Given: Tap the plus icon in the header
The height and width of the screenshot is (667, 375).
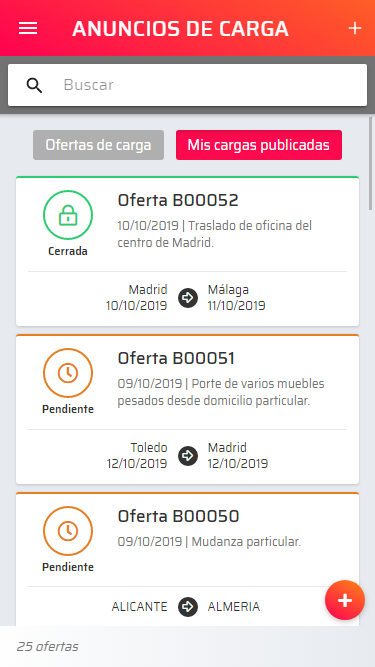Looking at the screenshot, I should tap(355, 29).
